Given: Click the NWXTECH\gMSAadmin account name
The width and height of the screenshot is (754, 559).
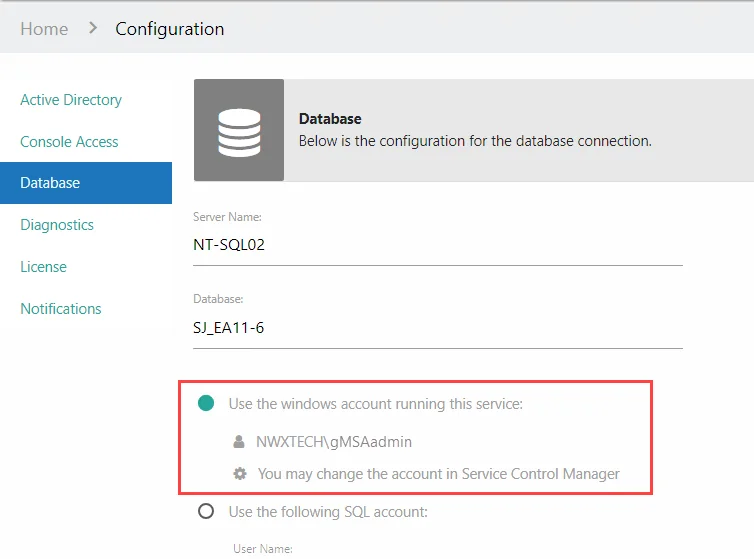Looking at the screenshot, I should (334, 442).
